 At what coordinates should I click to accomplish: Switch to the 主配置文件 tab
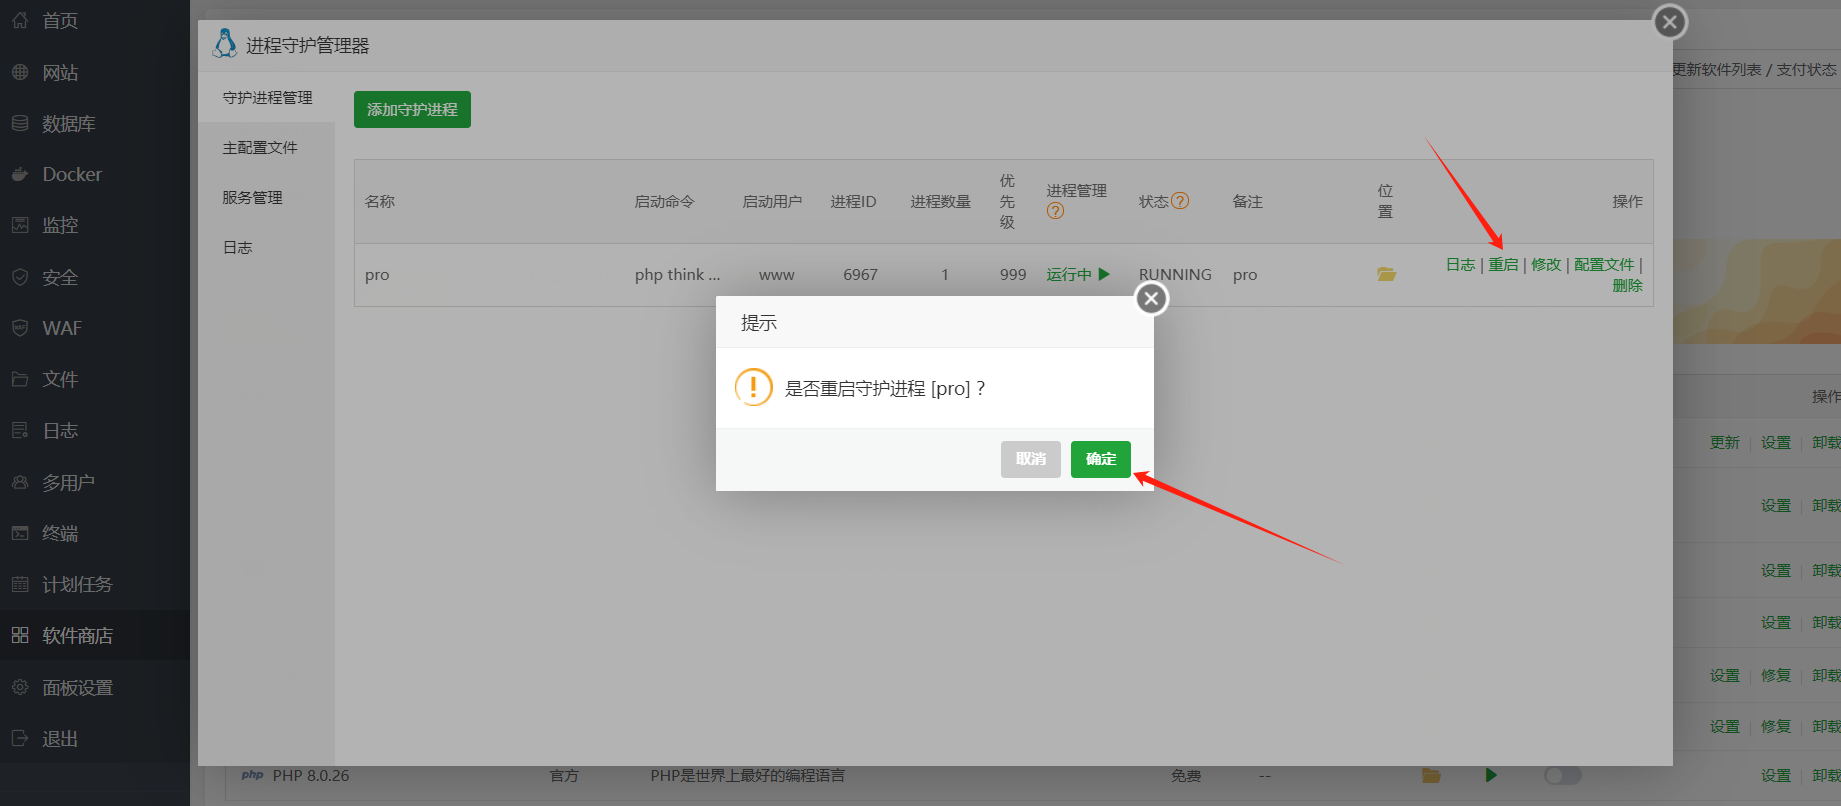pyautogui.click(x=260, y=148)
